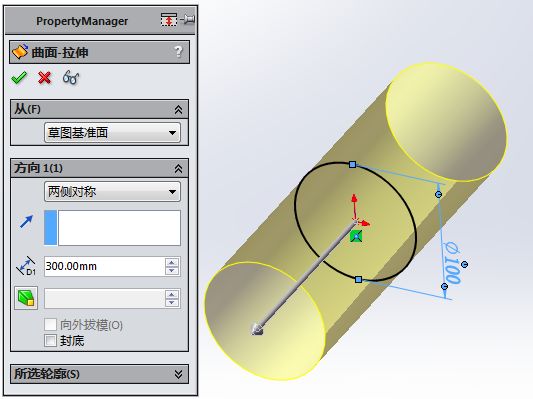Open the 两侧对称 end condition dropdown
This screenshot has width=533, height=399.
coord(112,192)
